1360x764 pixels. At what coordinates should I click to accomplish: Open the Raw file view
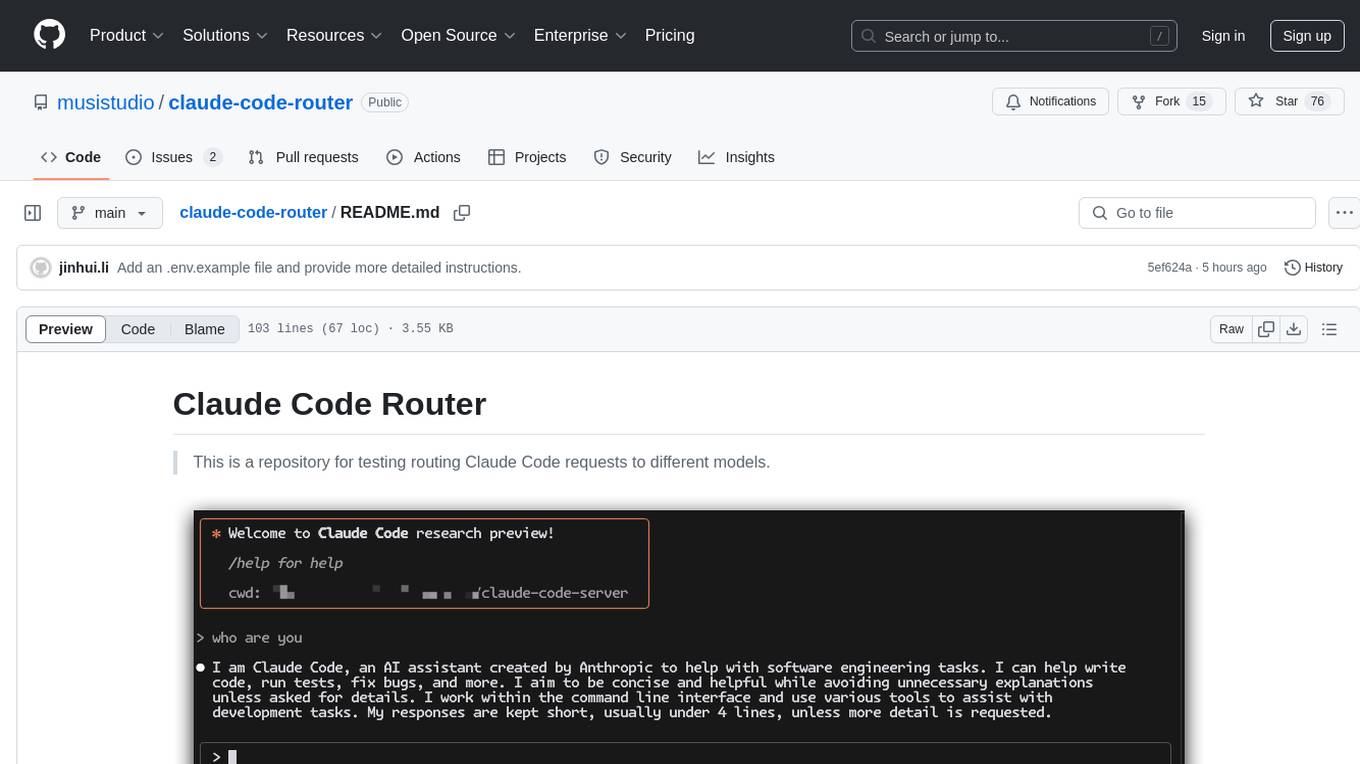click(x=1231, y=329)
